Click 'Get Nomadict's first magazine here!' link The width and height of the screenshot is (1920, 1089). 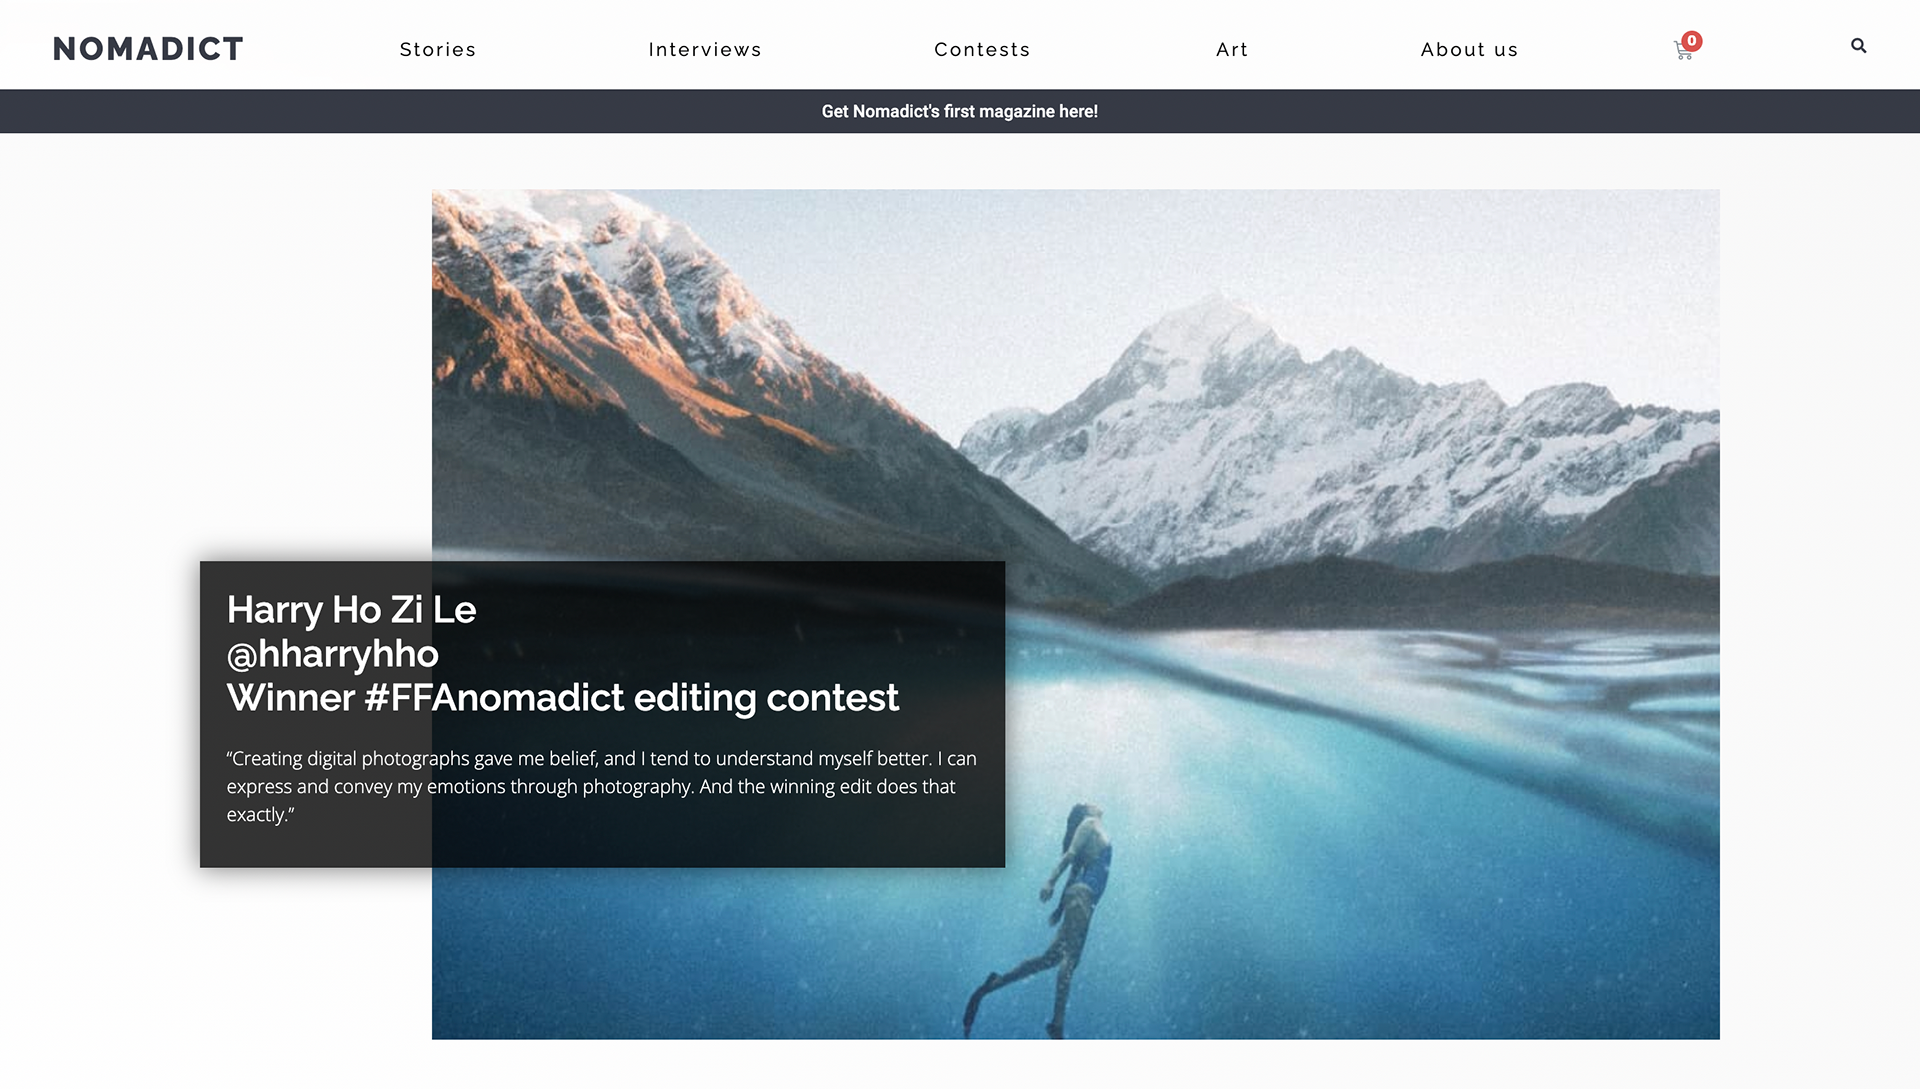pyautogui.click(x=960, y=111)
